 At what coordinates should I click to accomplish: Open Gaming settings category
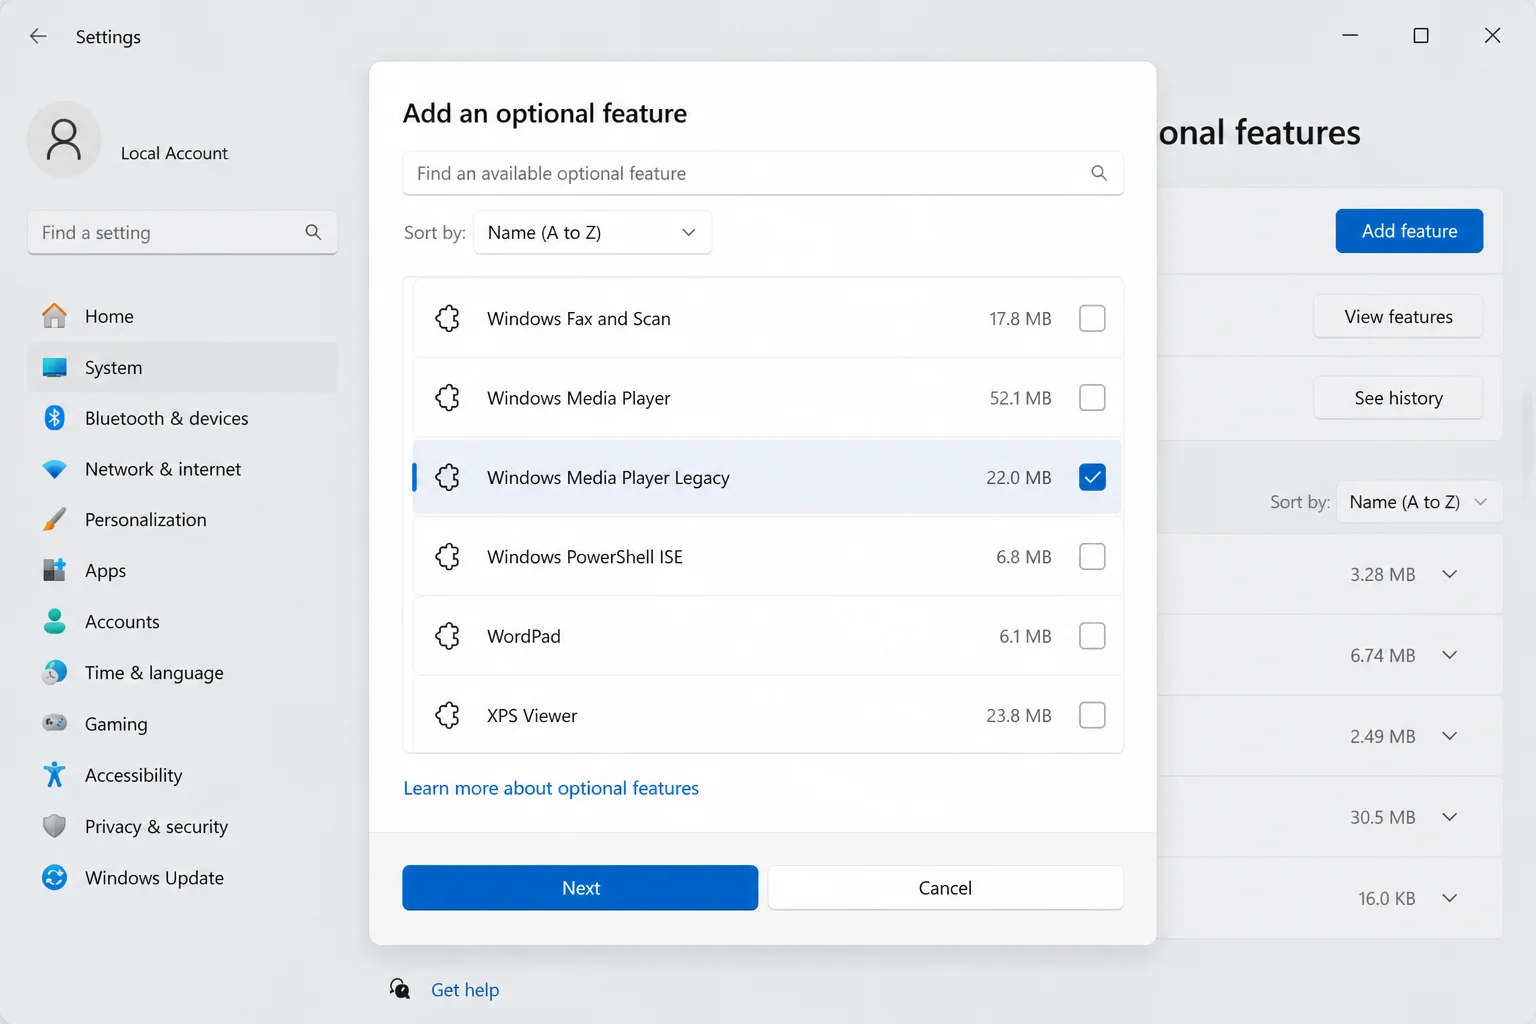pos(182,723)
